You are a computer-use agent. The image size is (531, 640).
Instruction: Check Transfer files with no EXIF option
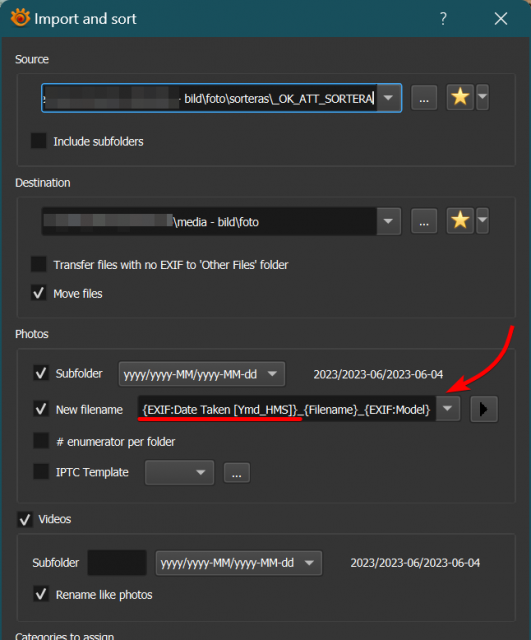coord(39,264)
